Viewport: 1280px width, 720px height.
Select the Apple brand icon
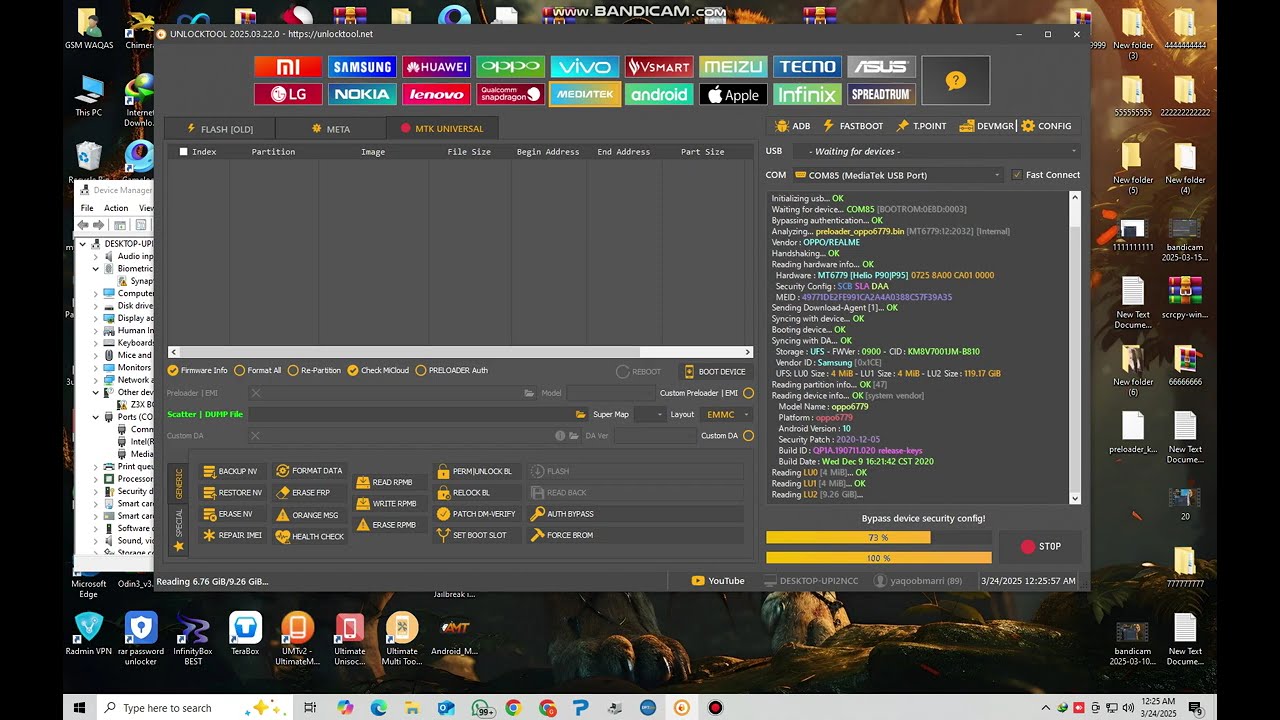point(733,94)
